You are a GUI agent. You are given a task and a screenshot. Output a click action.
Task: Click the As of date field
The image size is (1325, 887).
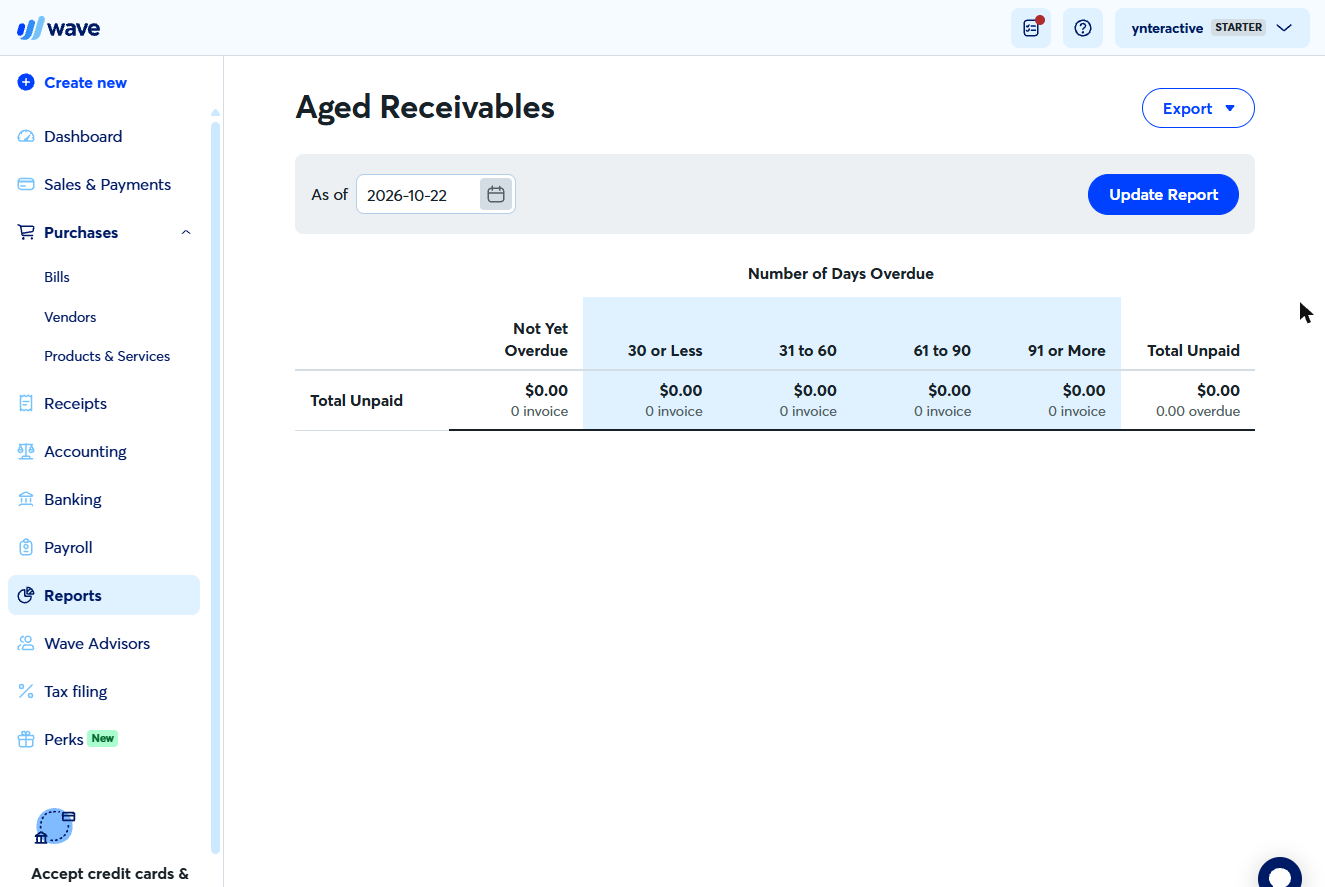pyautogui.click(x=436, y=194)
